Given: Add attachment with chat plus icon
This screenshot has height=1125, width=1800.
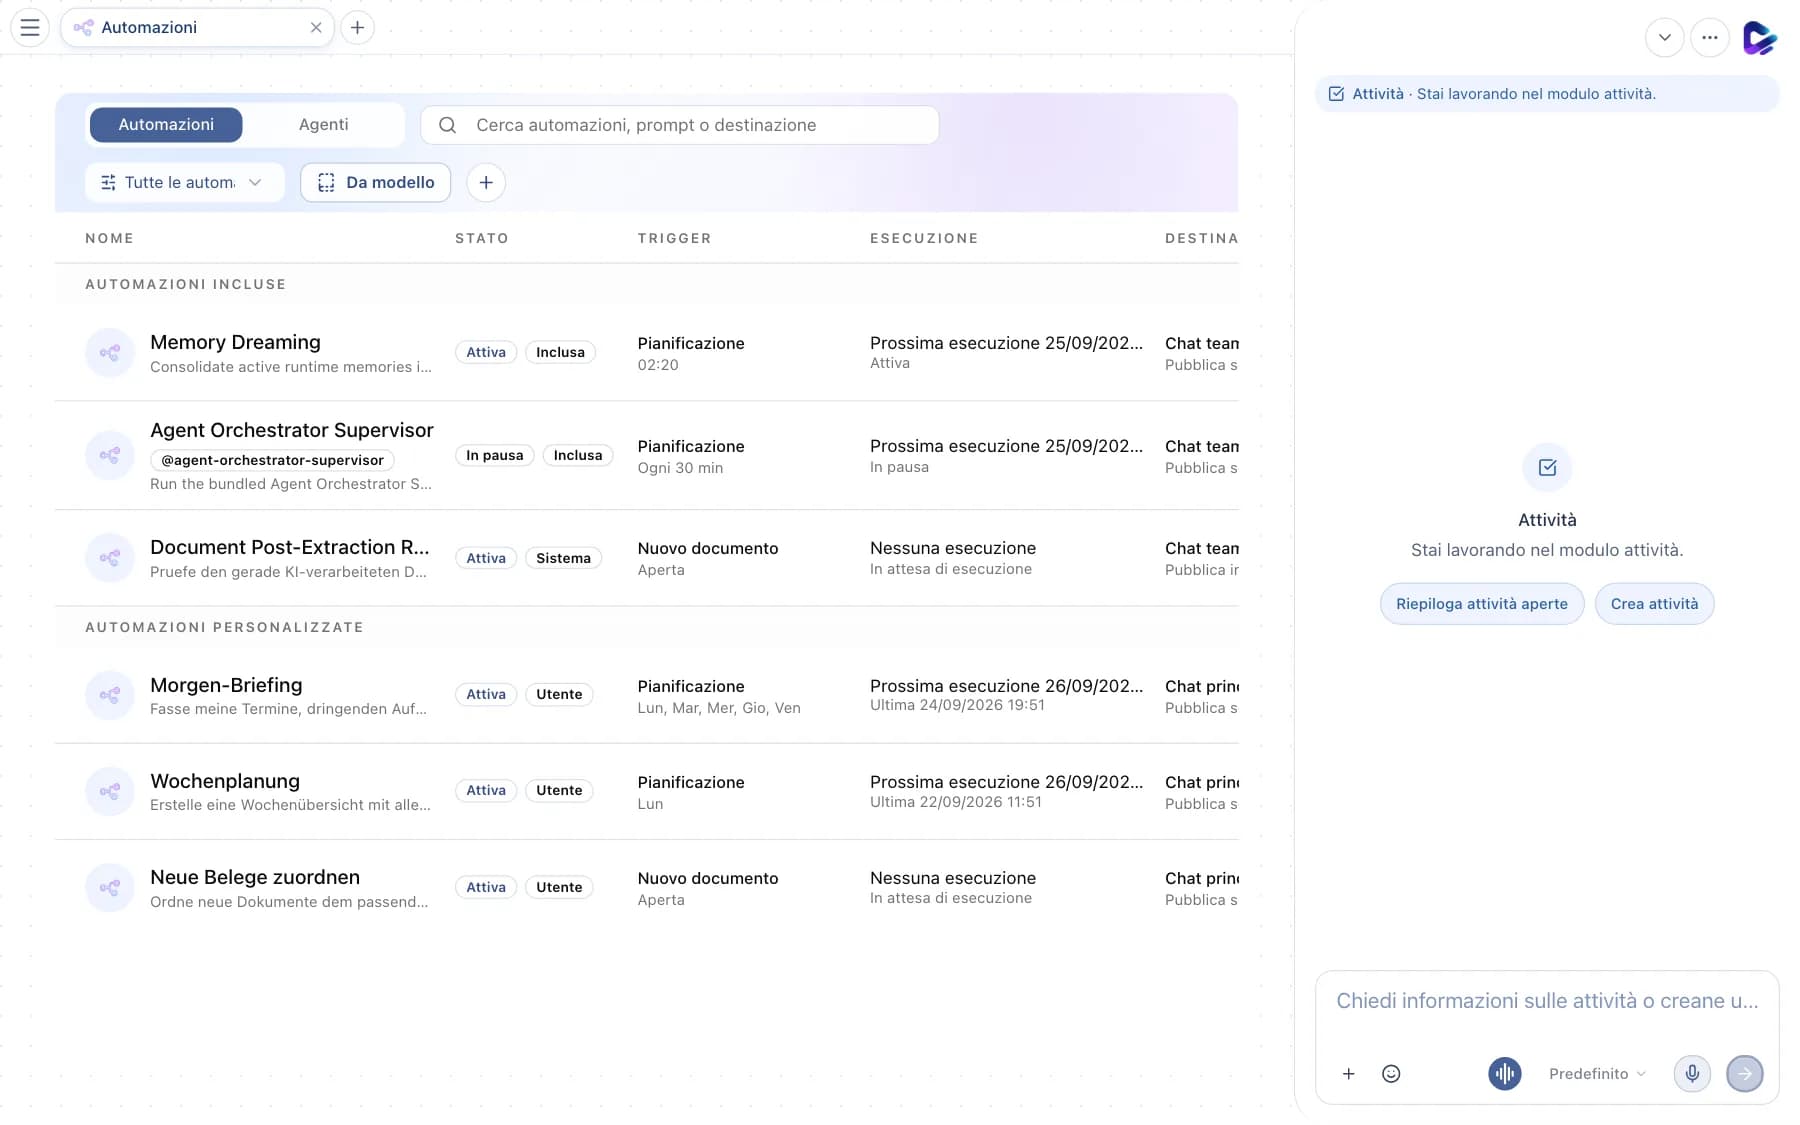Looking at the screenshot, I should [x=1348, y=1074].
